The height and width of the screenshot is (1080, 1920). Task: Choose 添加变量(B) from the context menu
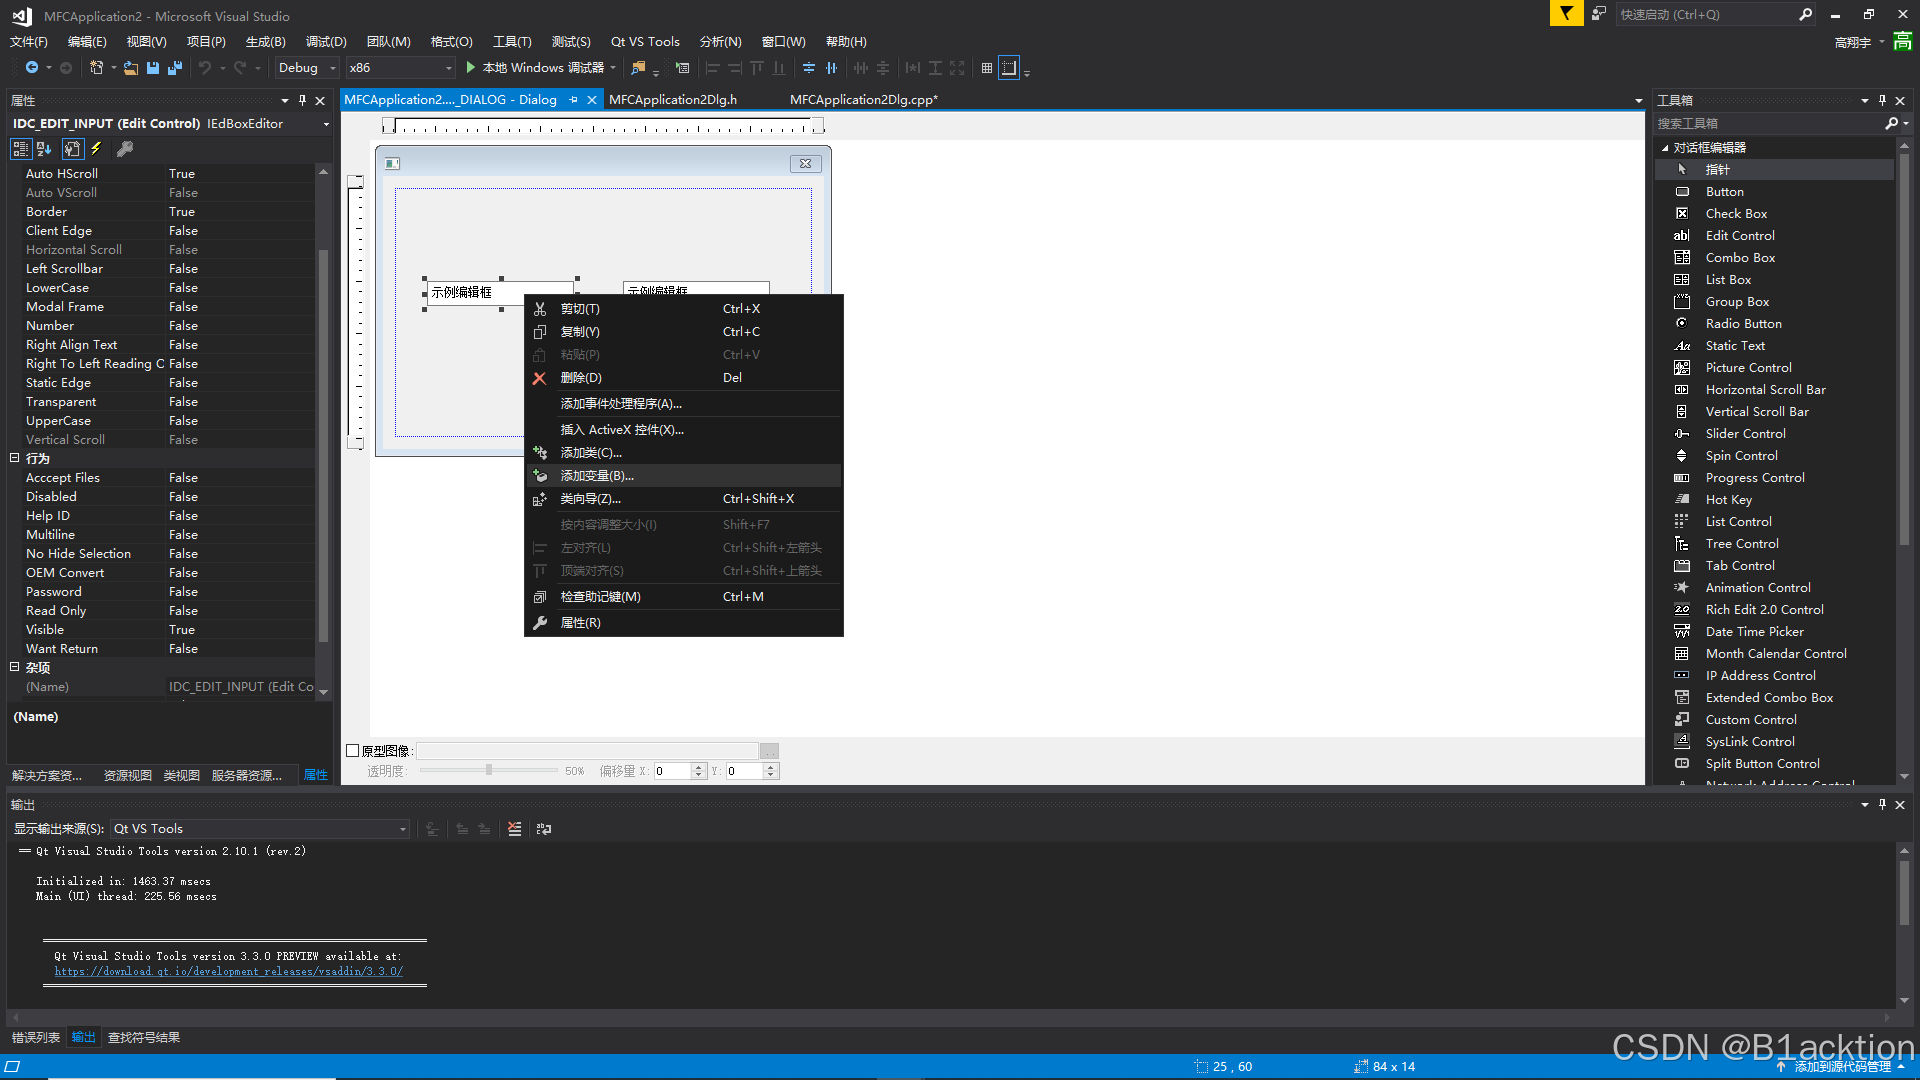click(597, 475)
